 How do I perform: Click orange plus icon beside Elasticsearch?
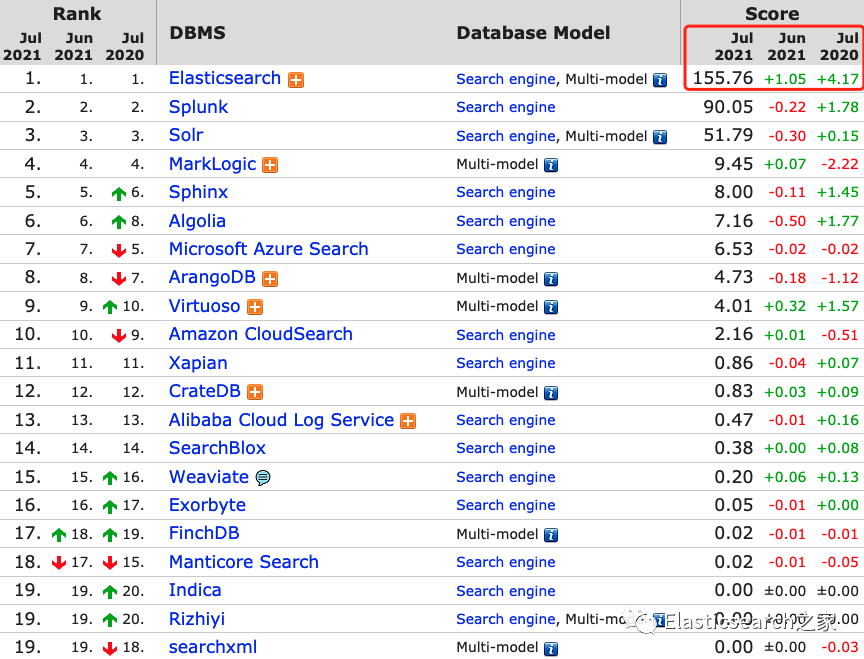(x=296, y=80)
